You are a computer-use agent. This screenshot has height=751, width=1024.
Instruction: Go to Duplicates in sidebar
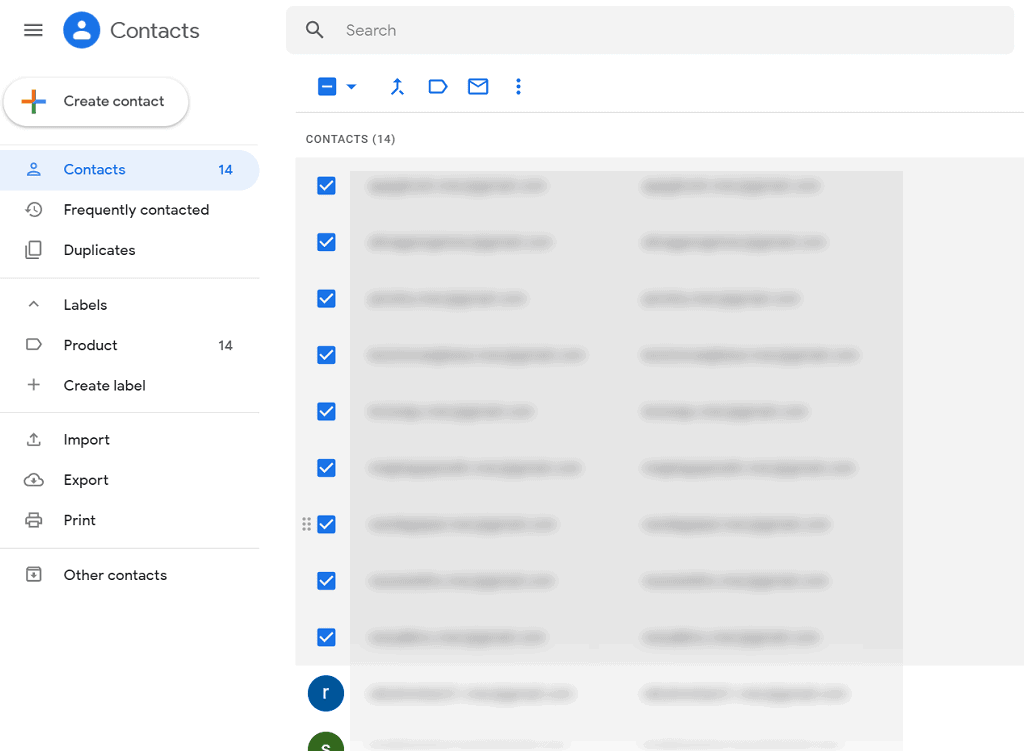(x=99, y=250)
